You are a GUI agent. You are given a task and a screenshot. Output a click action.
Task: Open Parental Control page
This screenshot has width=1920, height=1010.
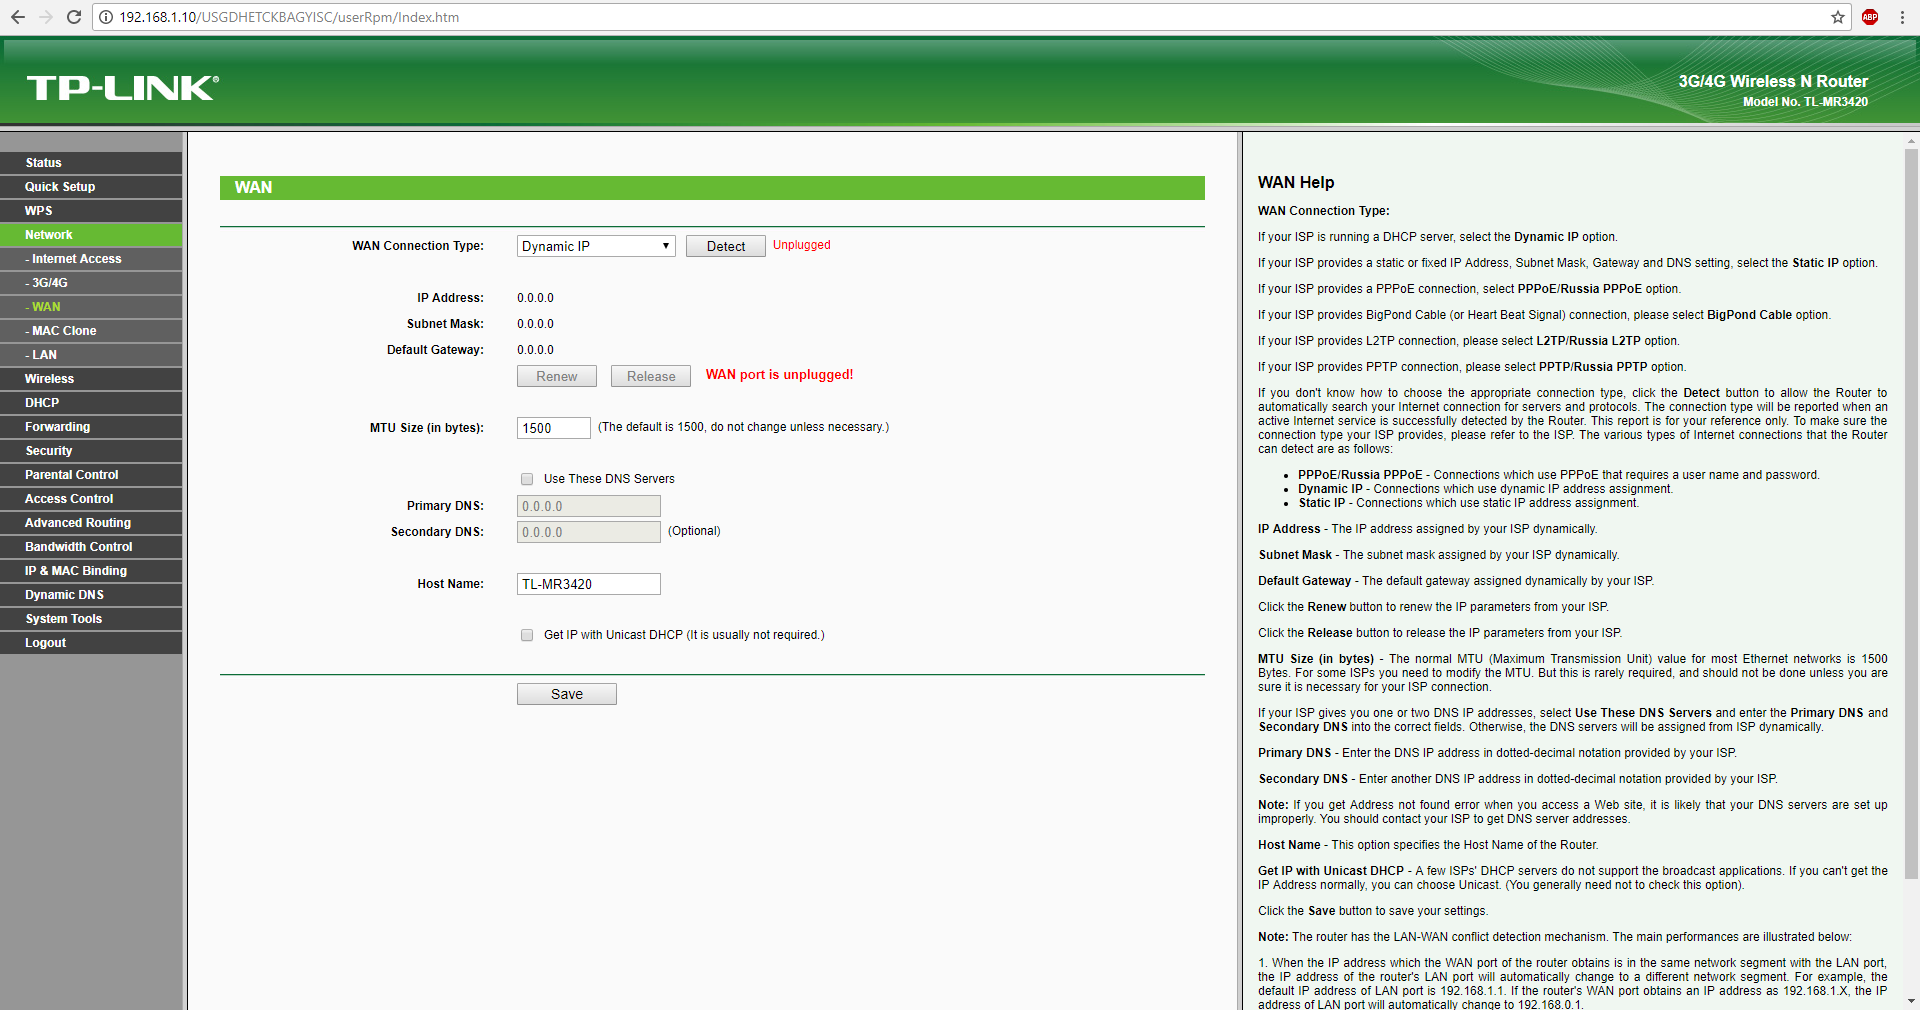tap(91, 475)
